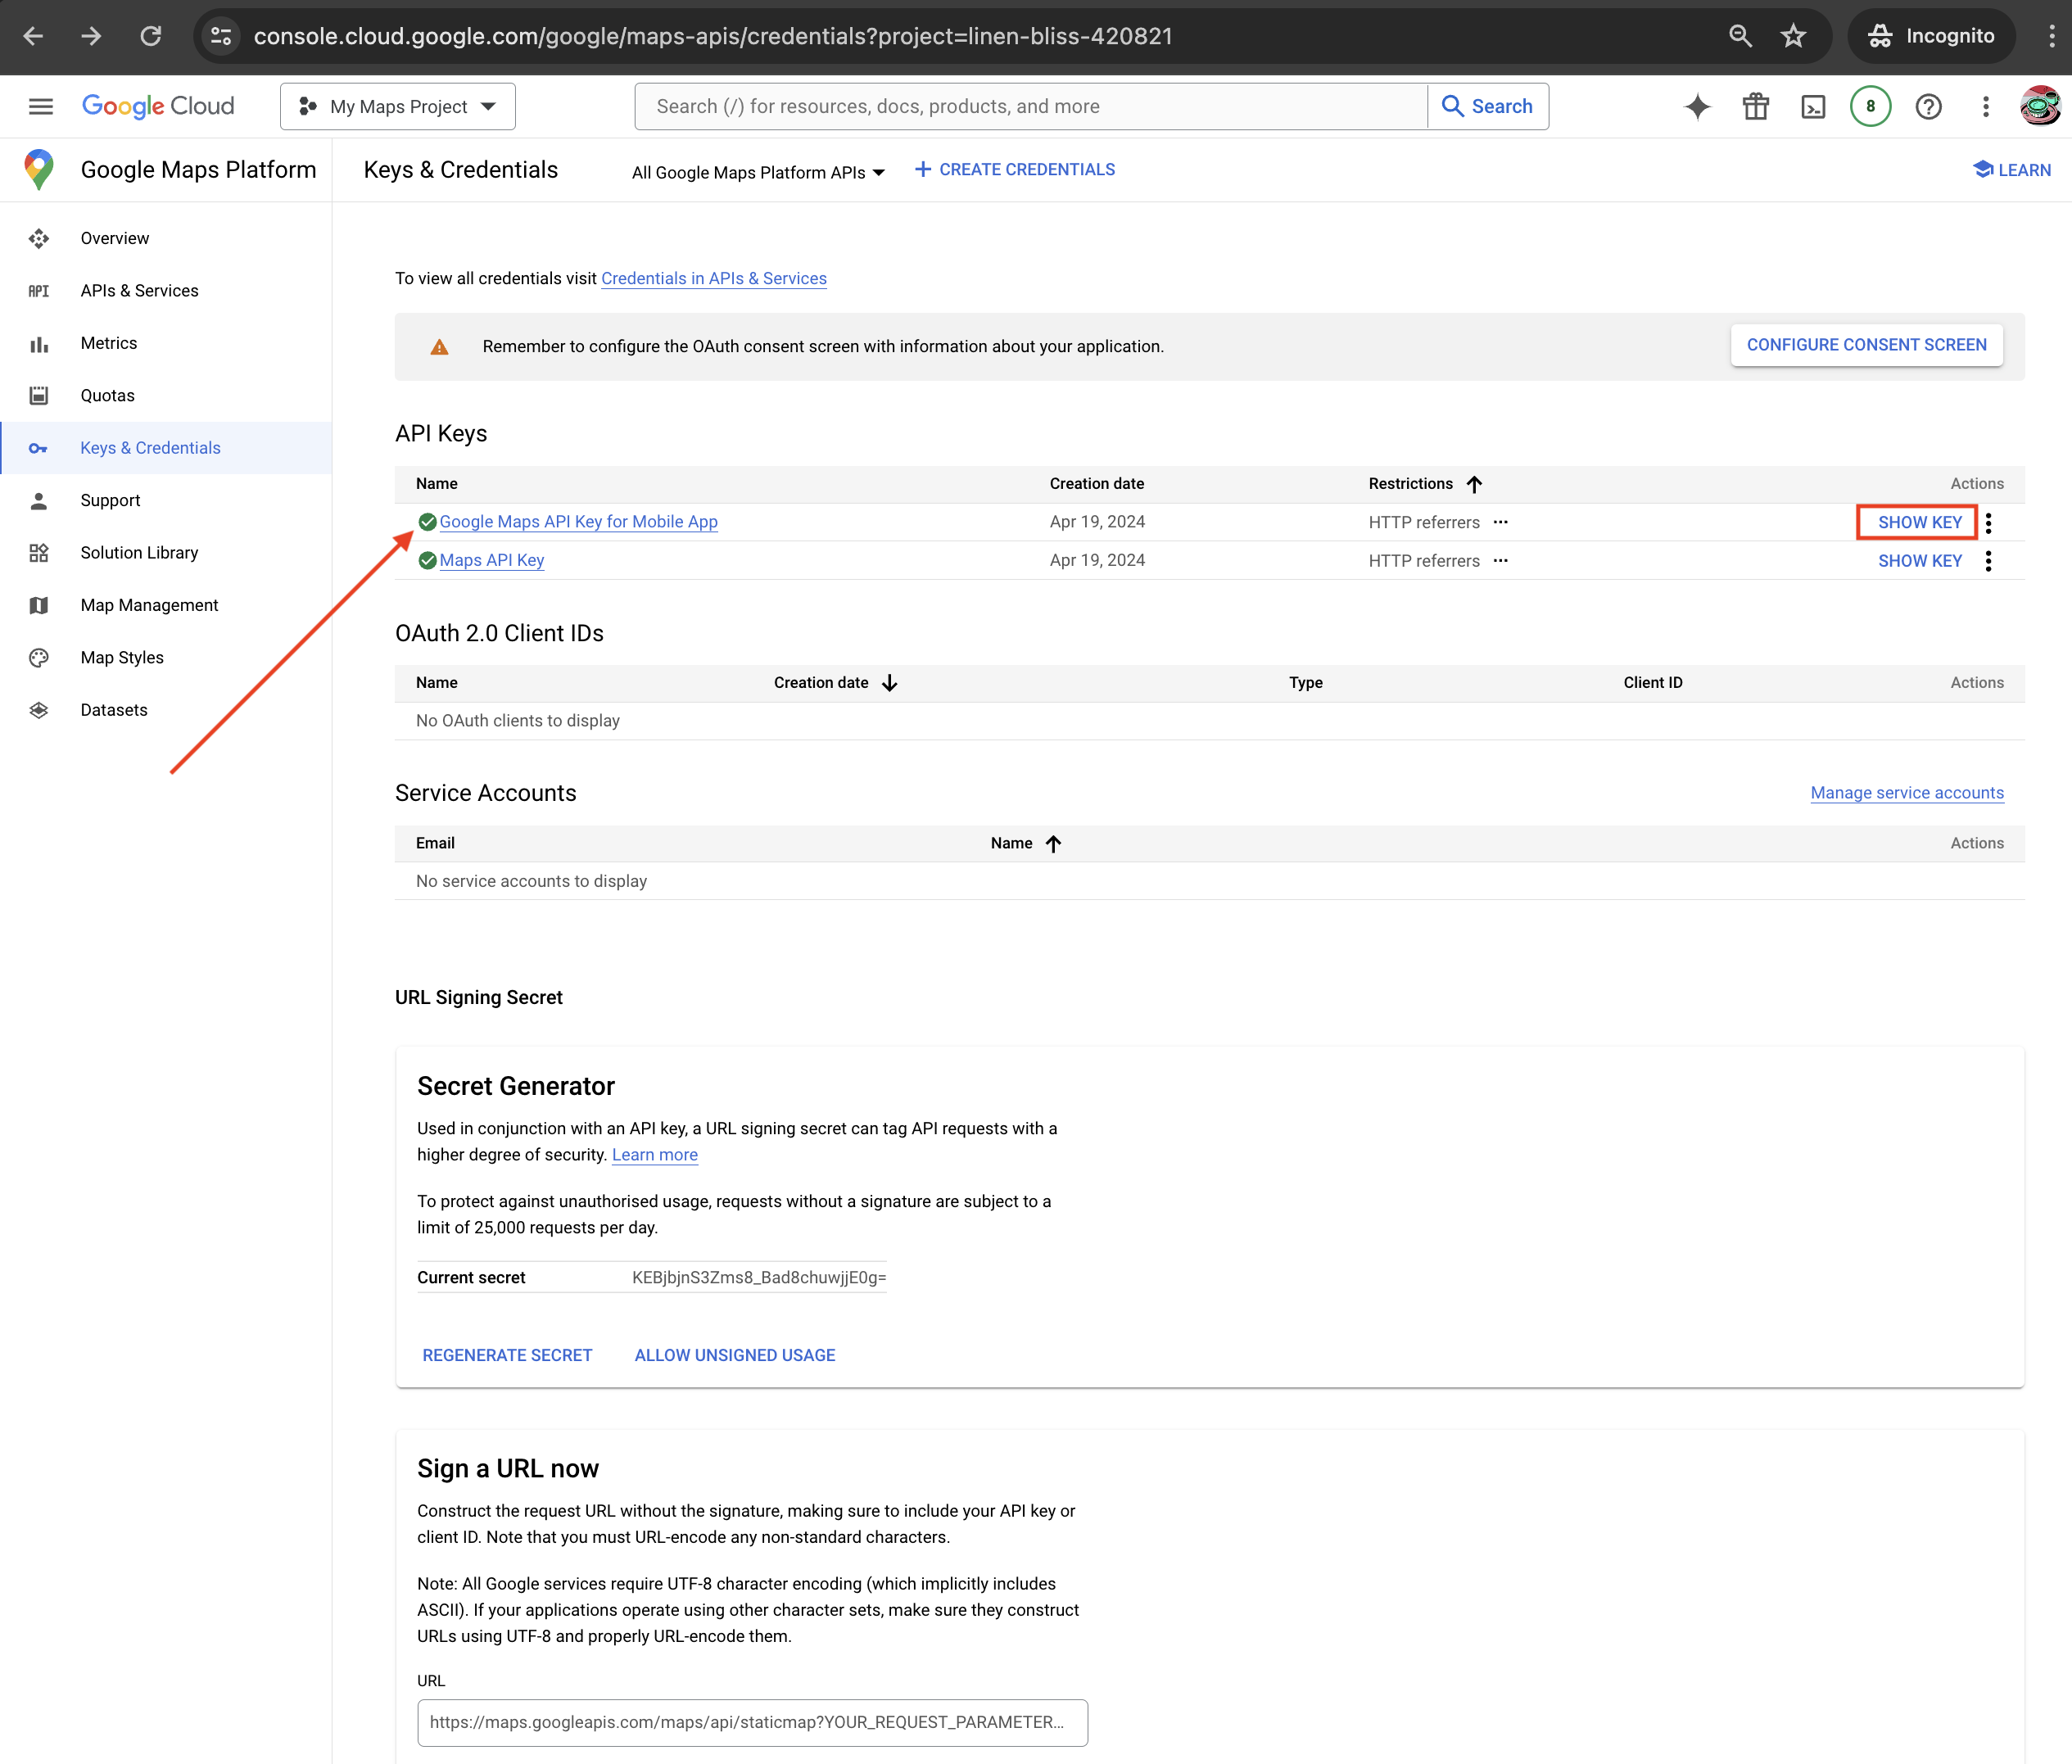The height and width of the screenshot is (1764, 2072).
Task: Click the URL field under Sign a URL now
Action: point(752,1722)
